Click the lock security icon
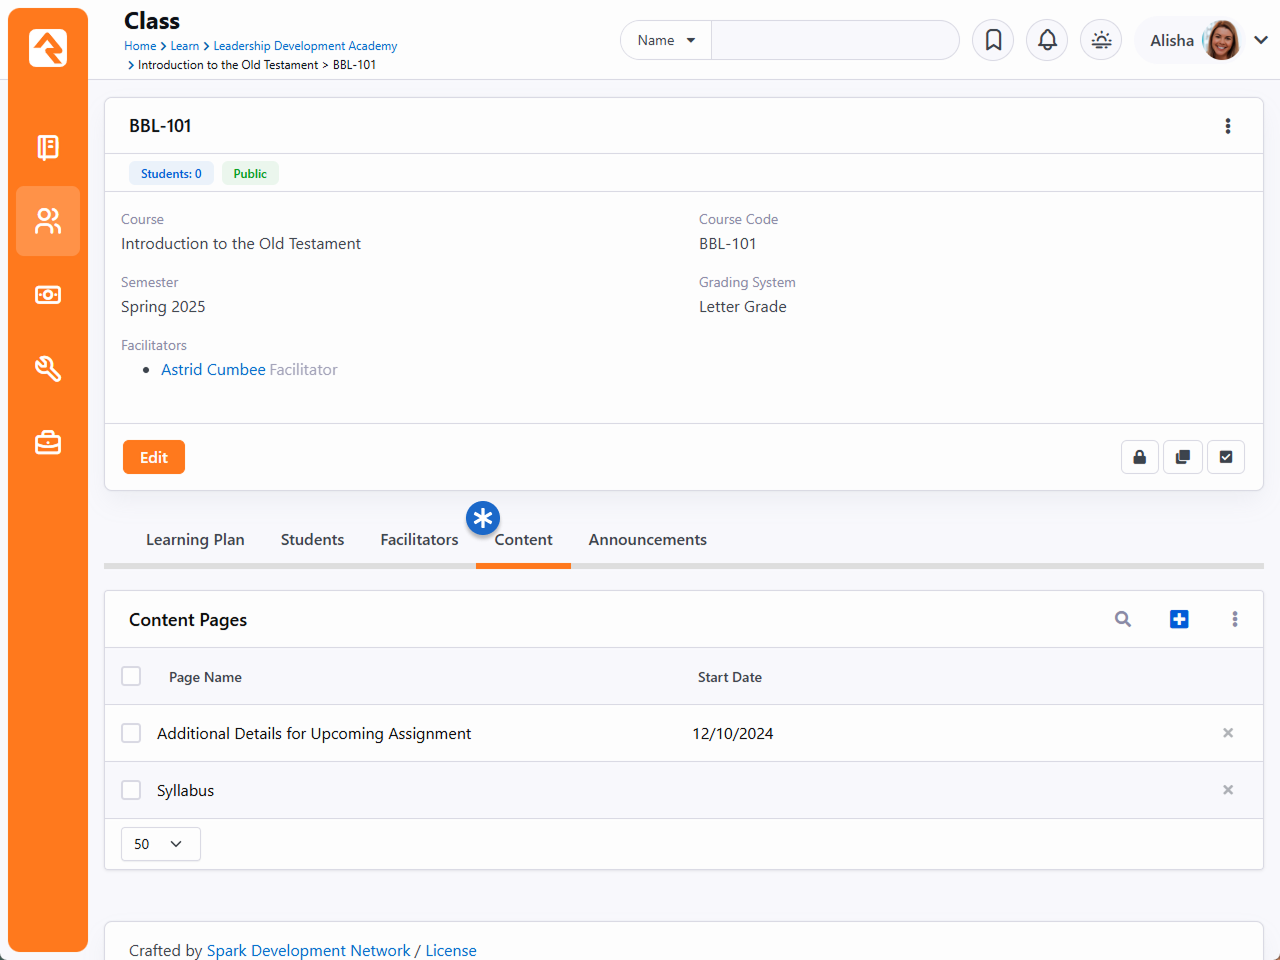This screenshot has height=960, width=1280. click(1139, 457)
